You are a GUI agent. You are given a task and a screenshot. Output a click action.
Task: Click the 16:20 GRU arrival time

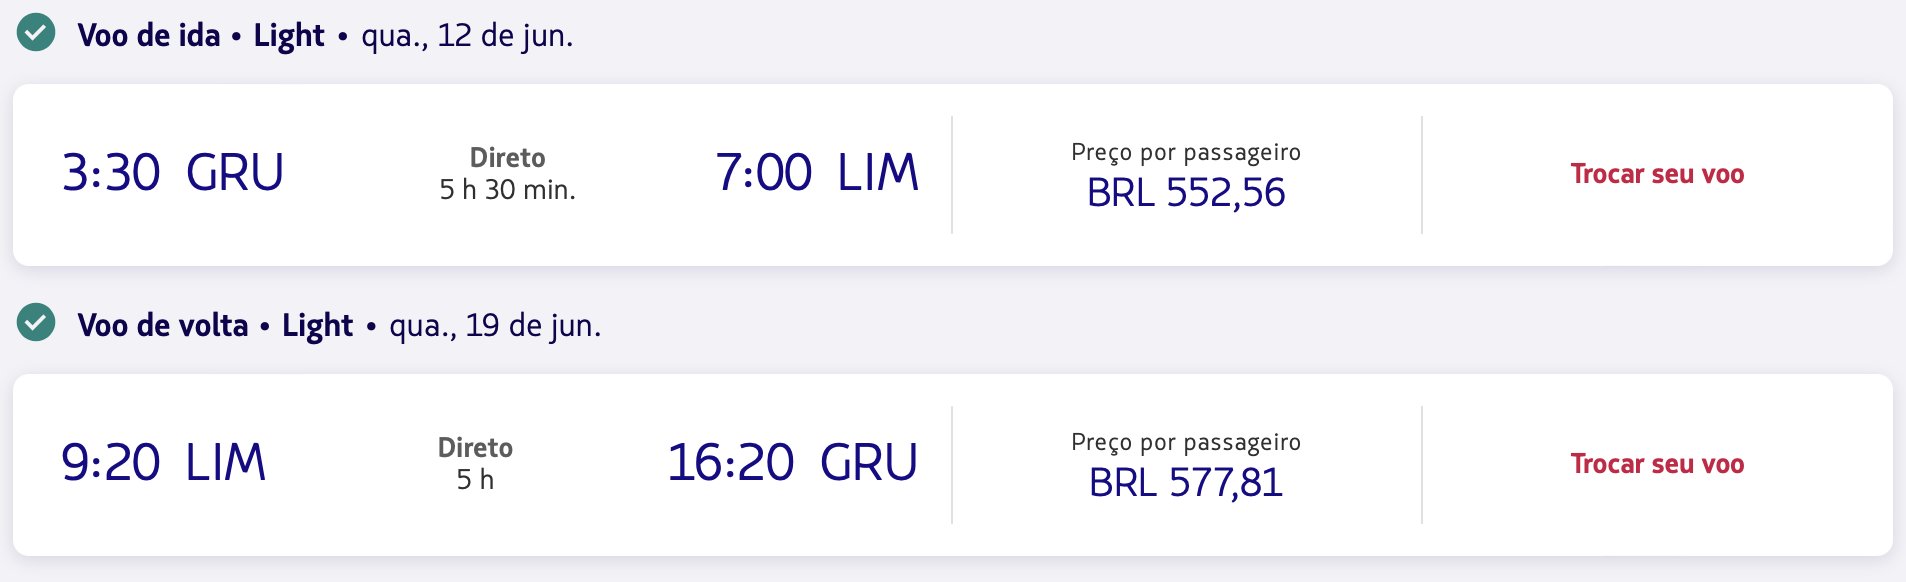793,462
